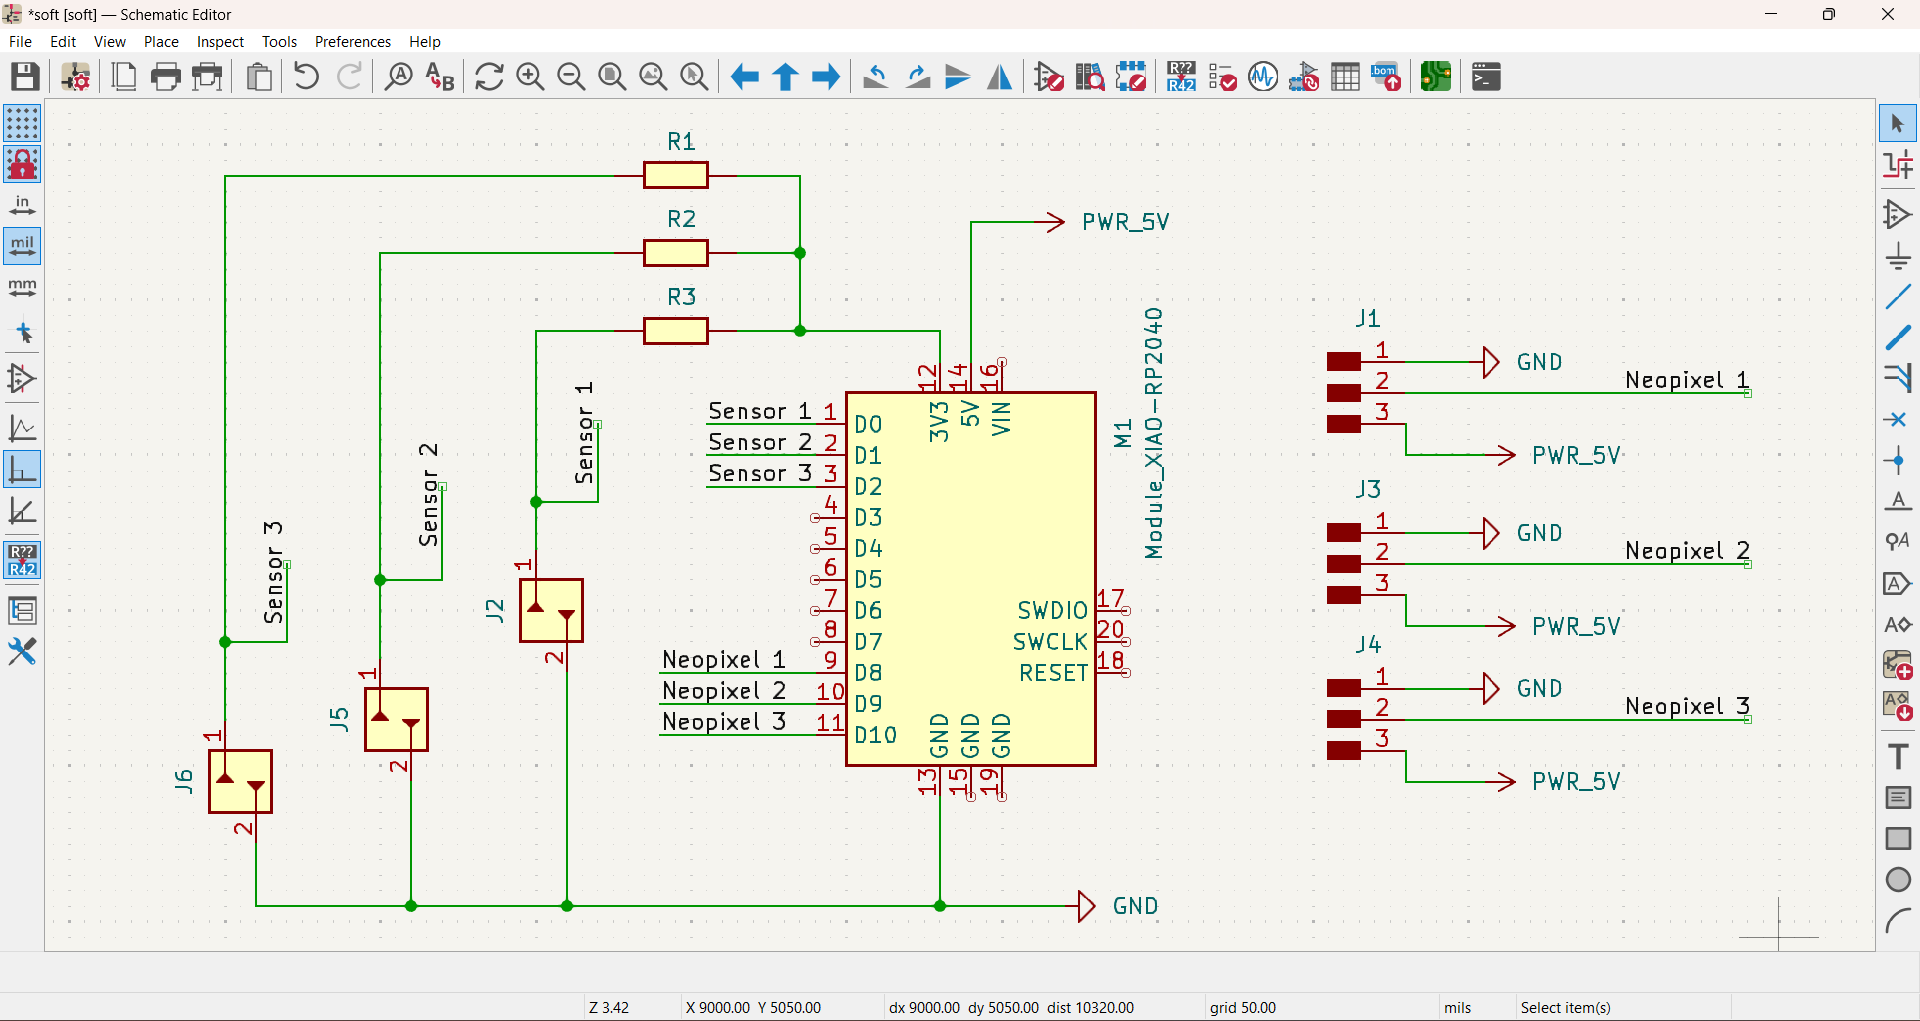Zoom out of the schematic
Screen dimensions: 1920x1021
point(571,76)
